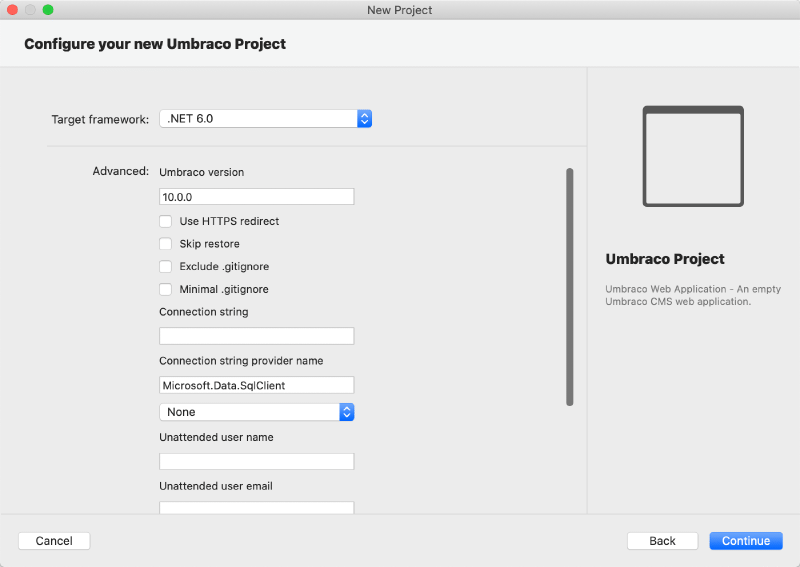Viewport: 800px width, 567px height.
Task: Toggle the Minimal .gitignore checkbox
Action: [x=165, y=289]
